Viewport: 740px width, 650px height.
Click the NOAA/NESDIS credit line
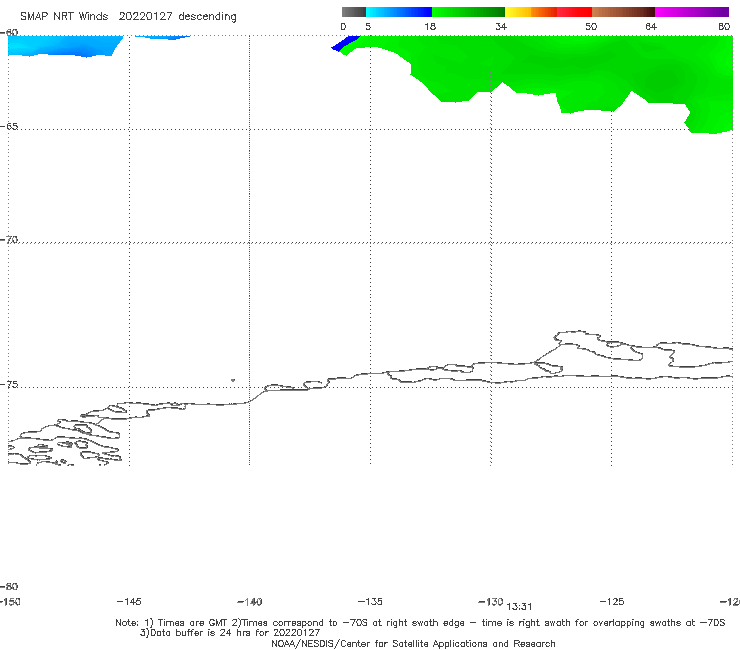(x=413, y=643)
